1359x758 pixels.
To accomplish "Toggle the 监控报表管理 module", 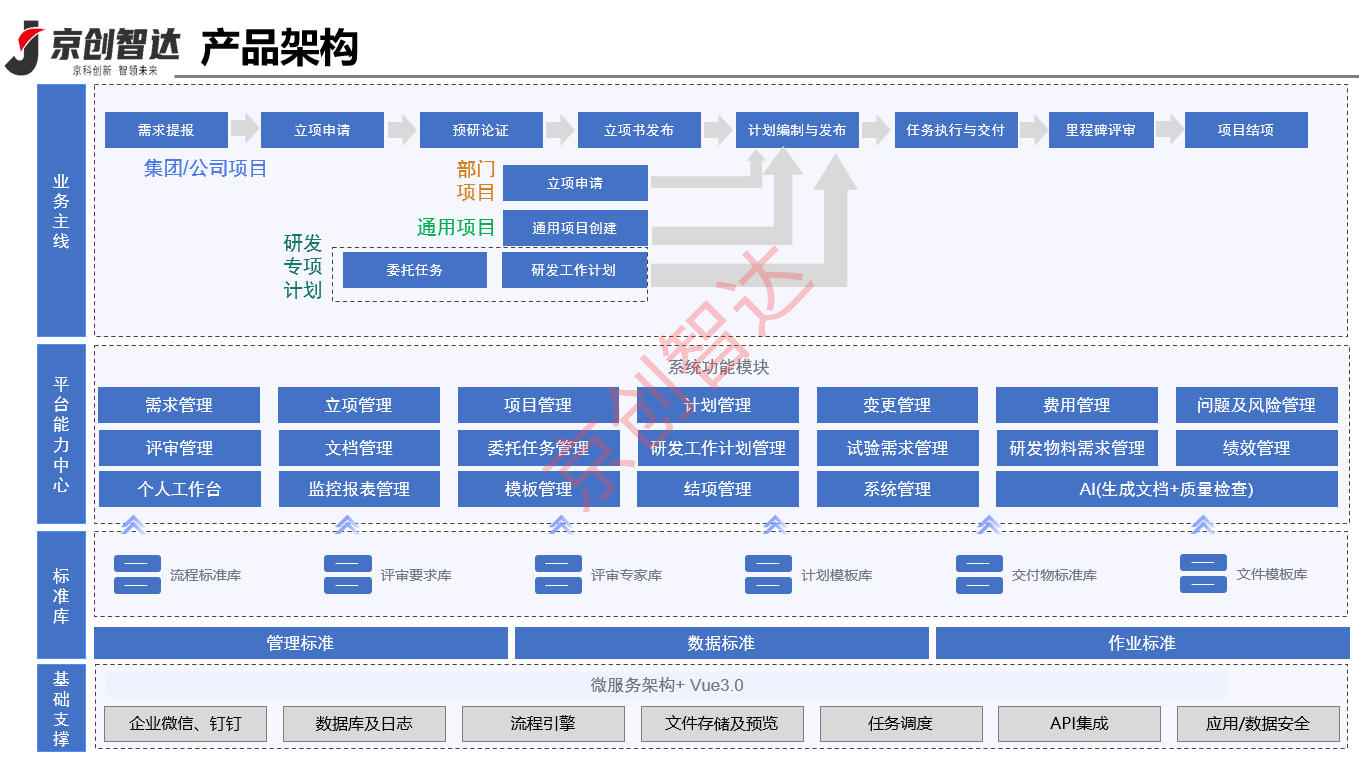I will (x=359, y=489).
